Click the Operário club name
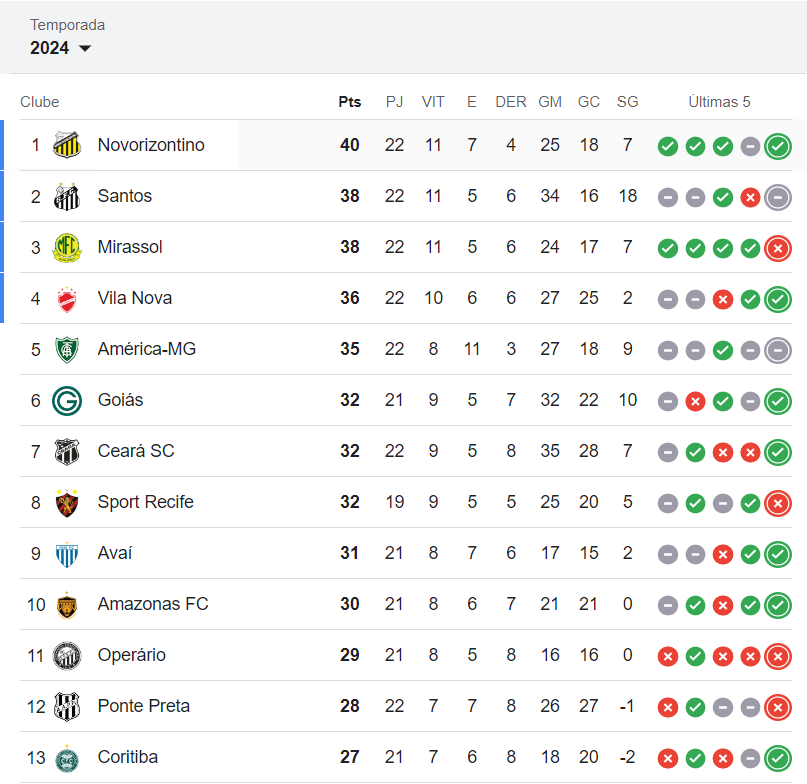 (x=132, y=655)
